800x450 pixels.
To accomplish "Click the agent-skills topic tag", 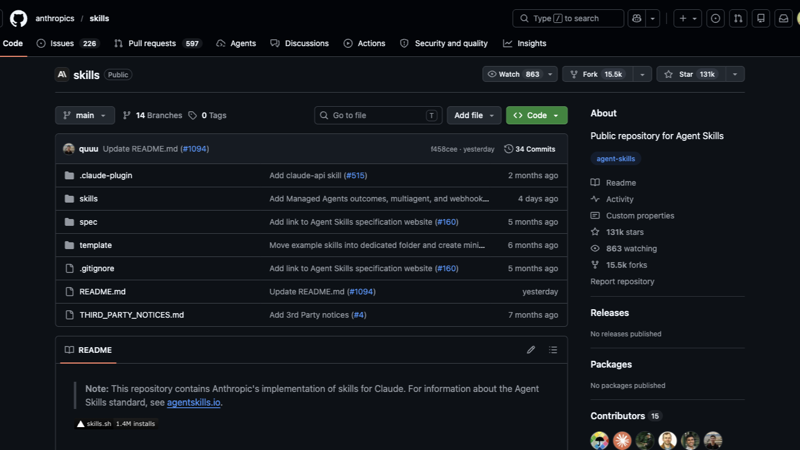I will tap(615, 159).
